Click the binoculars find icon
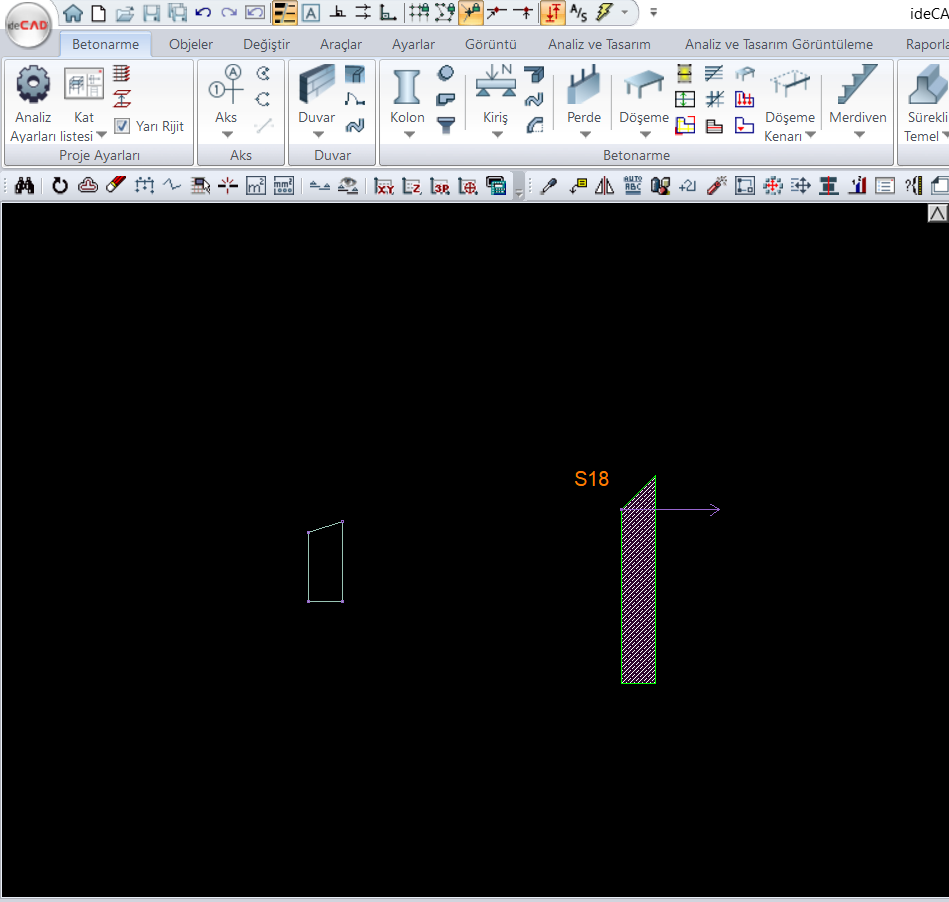This screenshot has height=902, width=949. coord(25,185)
